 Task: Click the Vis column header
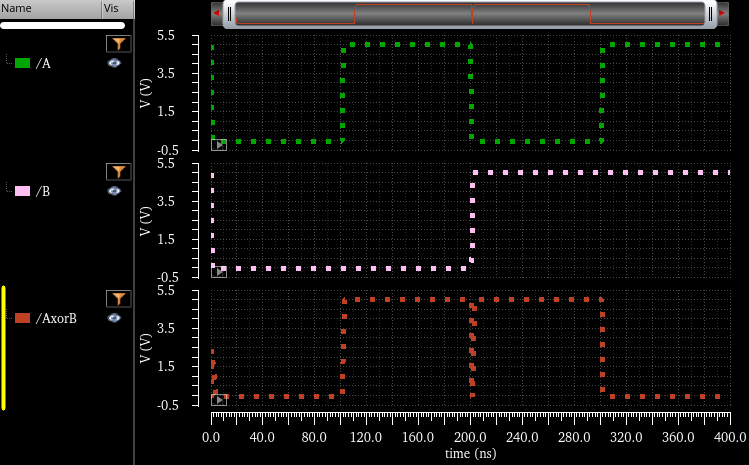(x=115, y=8)
